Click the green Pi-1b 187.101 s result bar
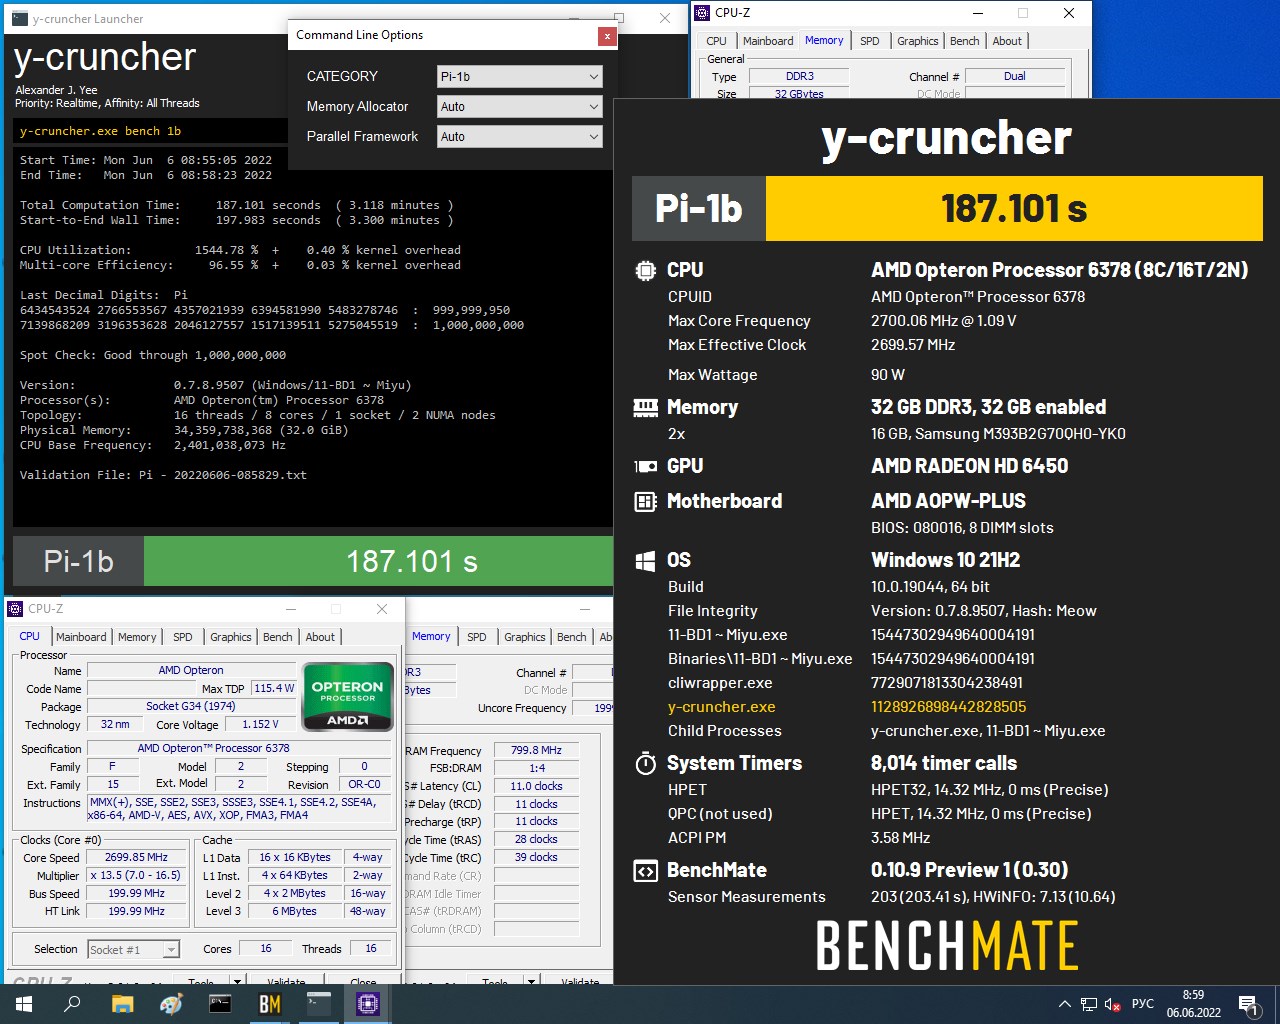1280x1024 pixels. point(313,561)
